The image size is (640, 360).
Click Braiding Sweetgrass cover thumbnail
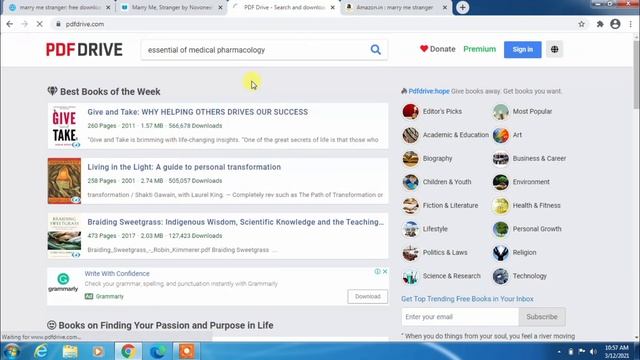click(x=64, y=236)
